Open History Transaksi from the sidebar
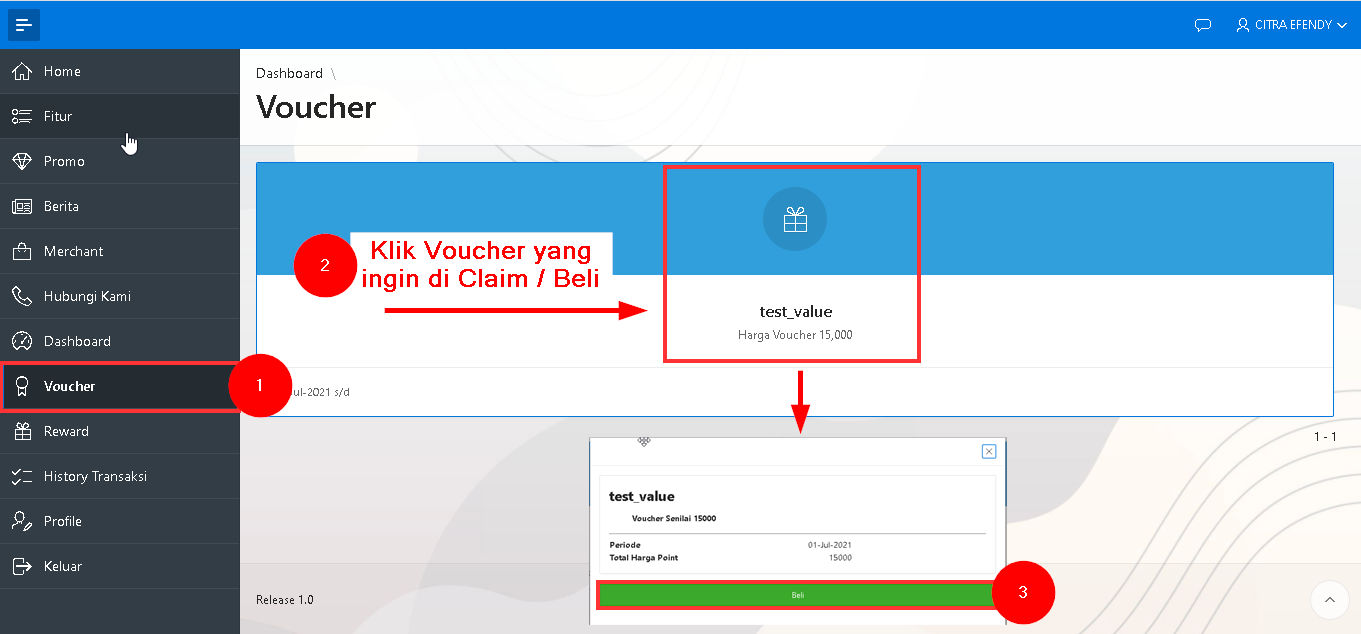1361x634 pixels. [x=95, y=476]
